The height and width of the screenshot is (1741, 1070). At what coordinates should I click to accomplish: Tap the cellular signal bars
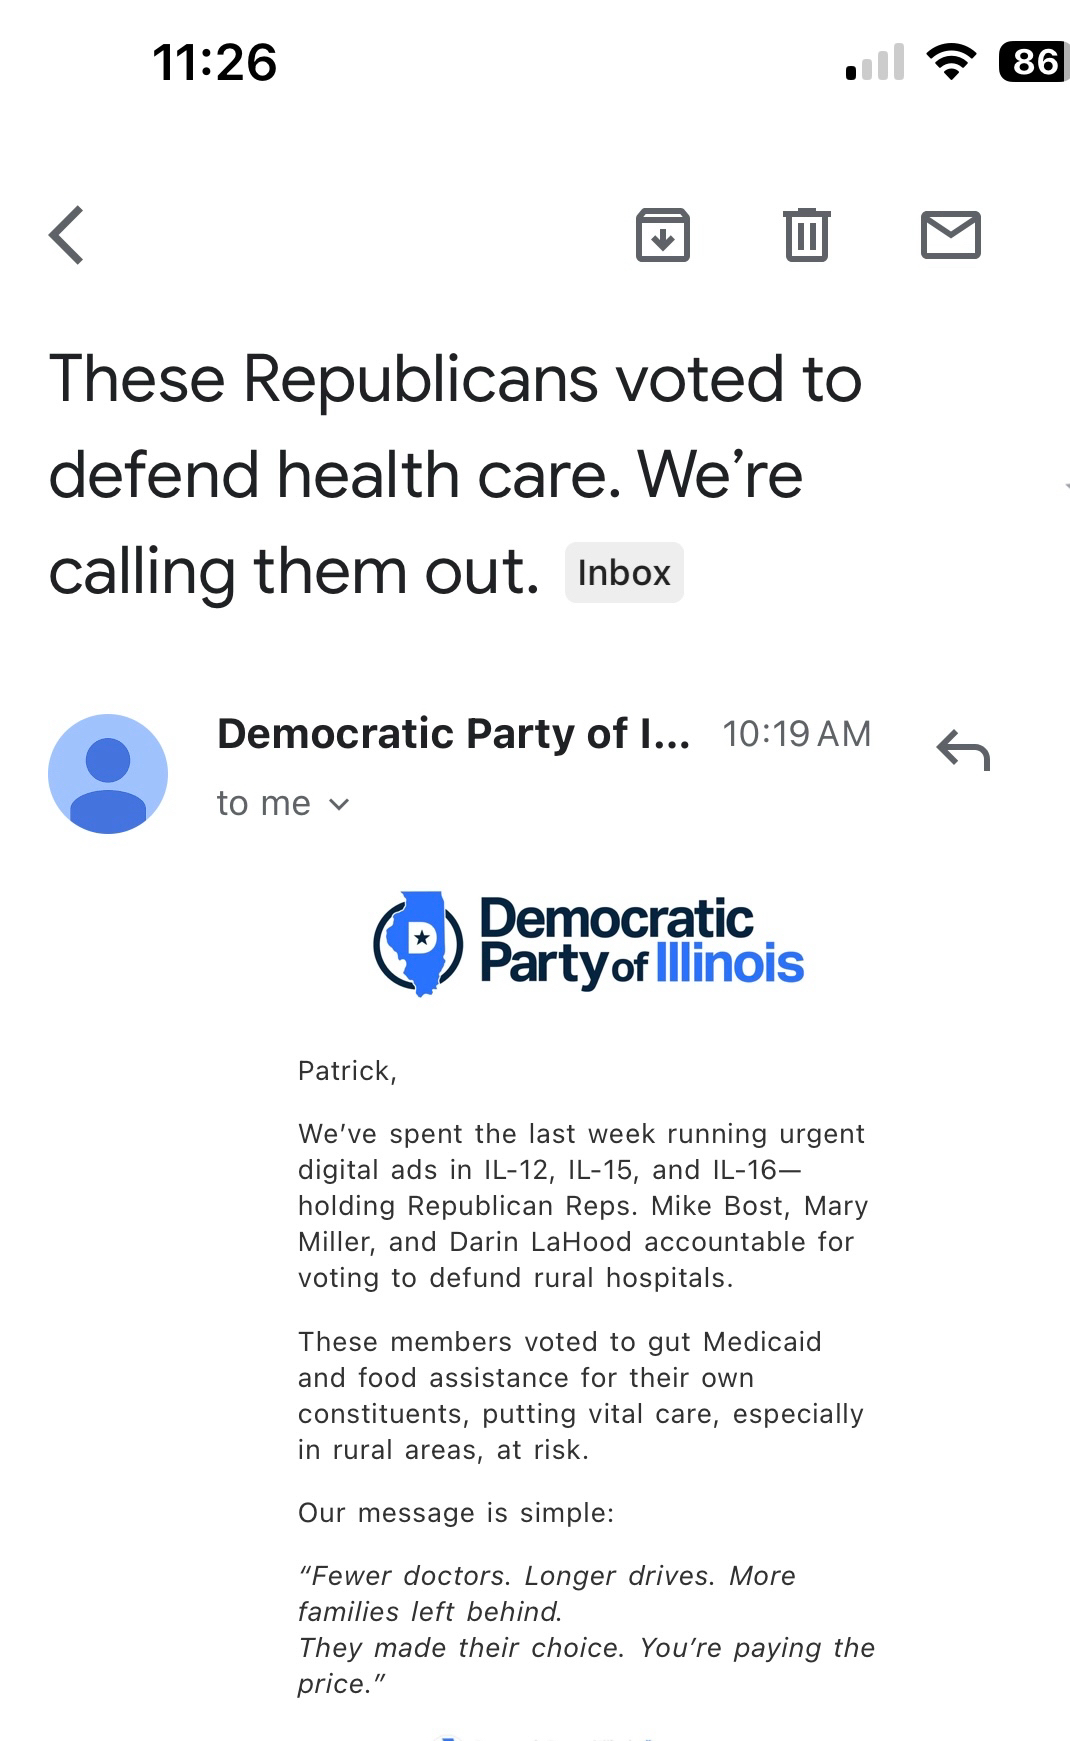875,63
